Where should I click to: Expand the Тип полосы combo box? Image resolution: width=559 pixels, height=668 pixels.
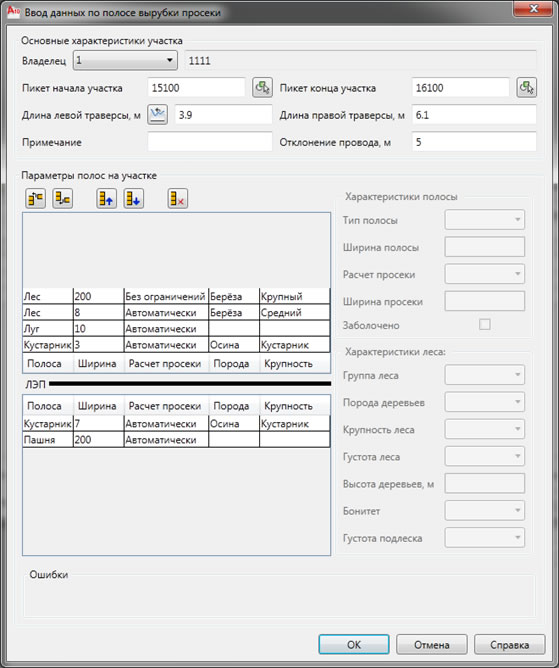pos(485,220)
